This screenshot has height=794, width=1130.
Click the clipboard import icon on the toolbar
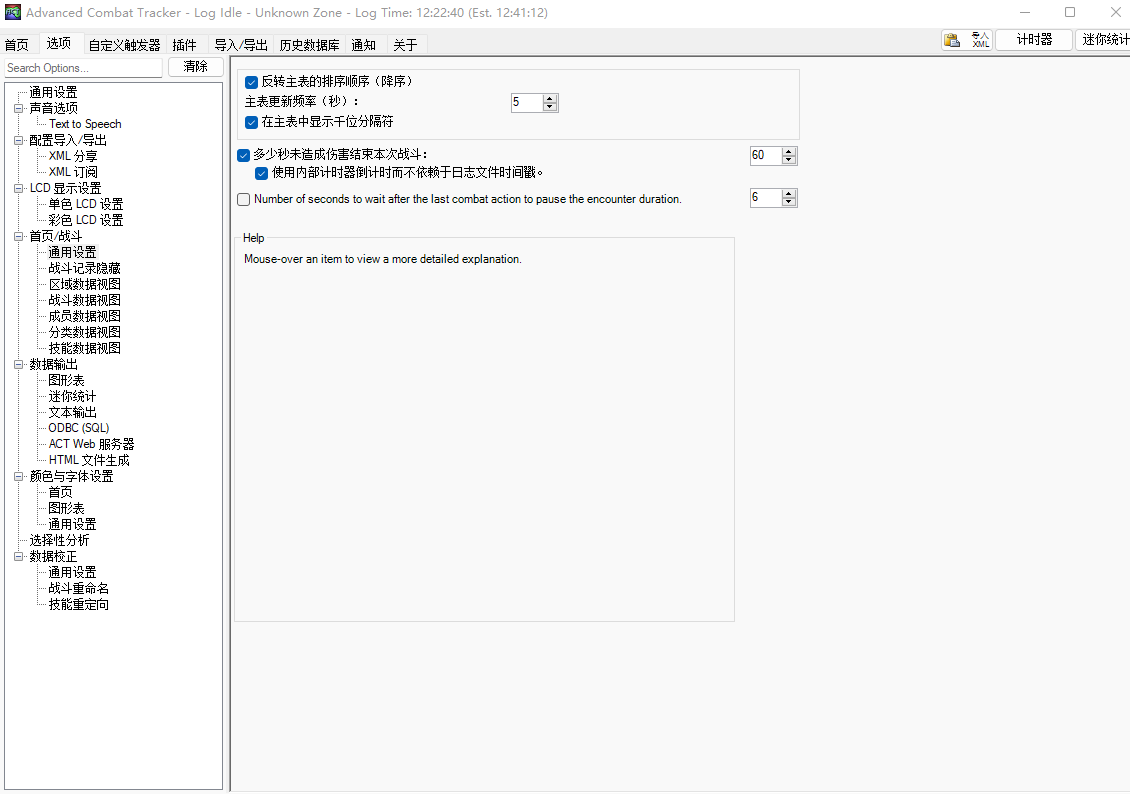952,40
